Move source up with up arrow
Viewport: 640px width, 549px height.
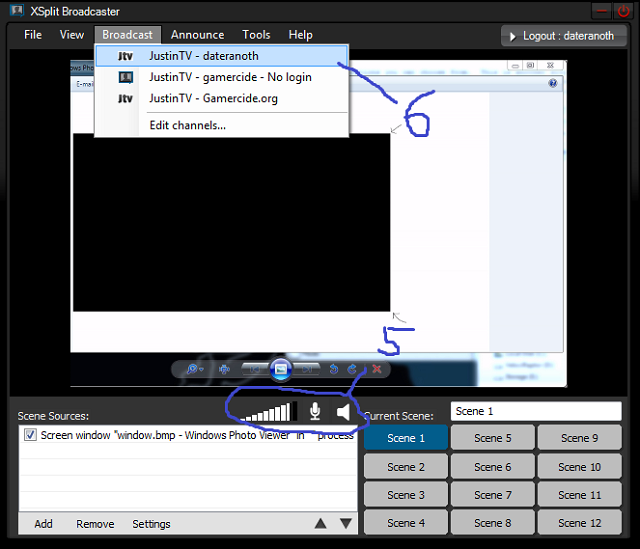click(320, 524)
